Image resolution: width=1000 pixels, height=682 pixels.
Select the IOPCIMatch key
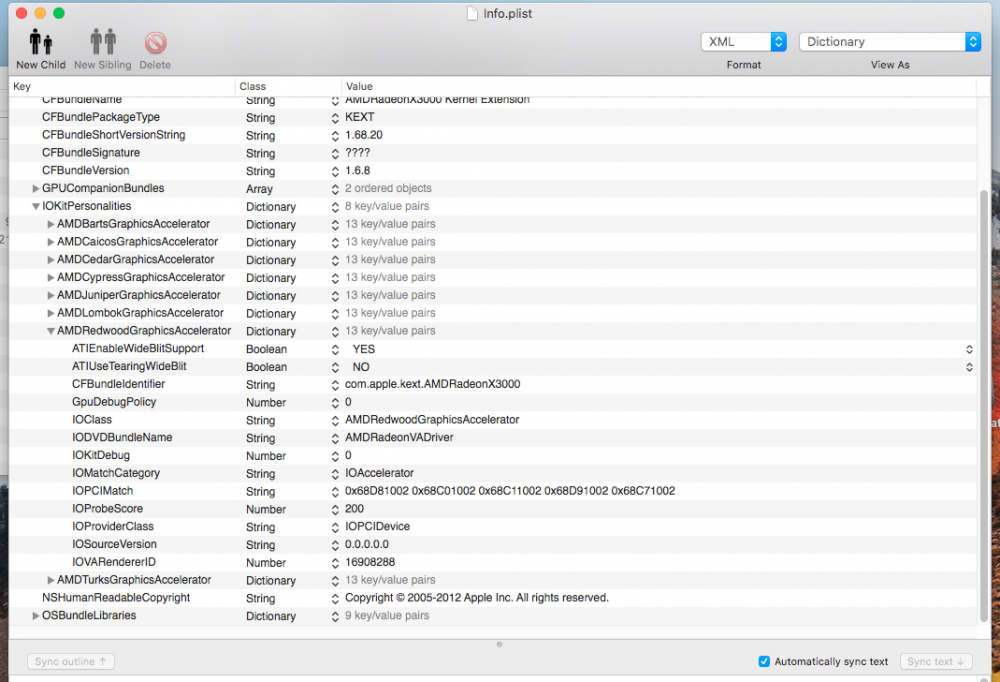(102, 491)
